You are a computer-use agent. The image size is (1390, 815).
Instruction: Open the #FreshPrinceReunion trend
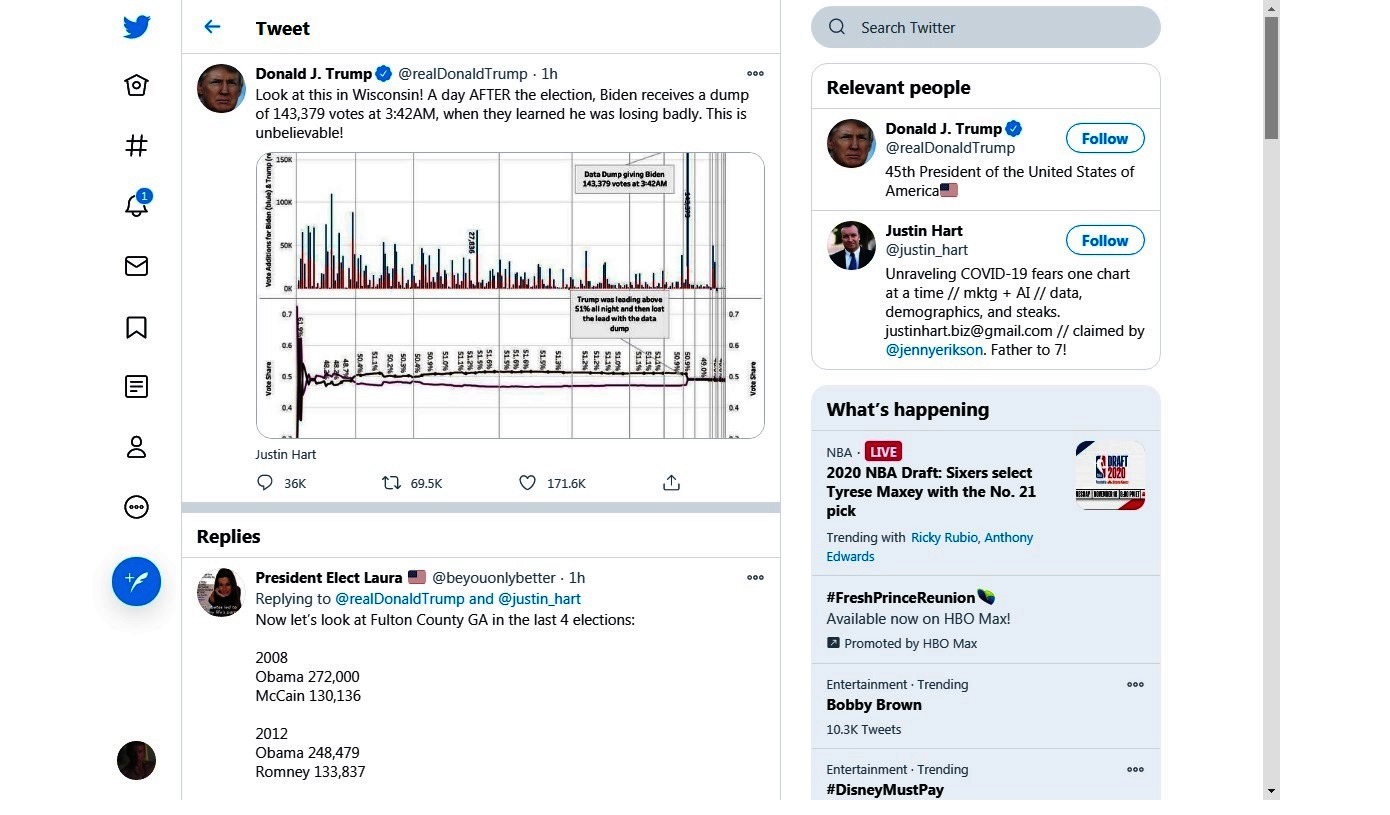pyautogui.click(x=902, y=597)
